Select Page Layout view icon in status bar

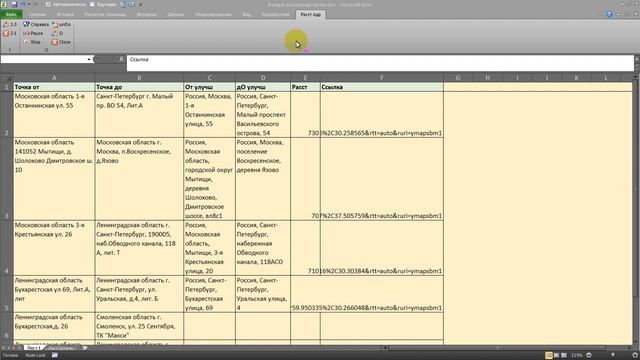click(x=557, y=356)
